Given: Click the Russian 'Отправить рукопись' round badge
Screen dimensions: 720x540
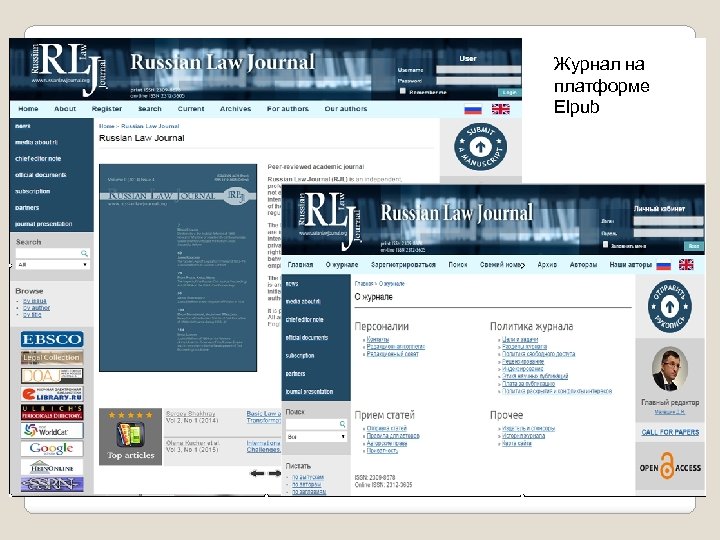Looking at the screenshot, I should [x=669, y=306].
